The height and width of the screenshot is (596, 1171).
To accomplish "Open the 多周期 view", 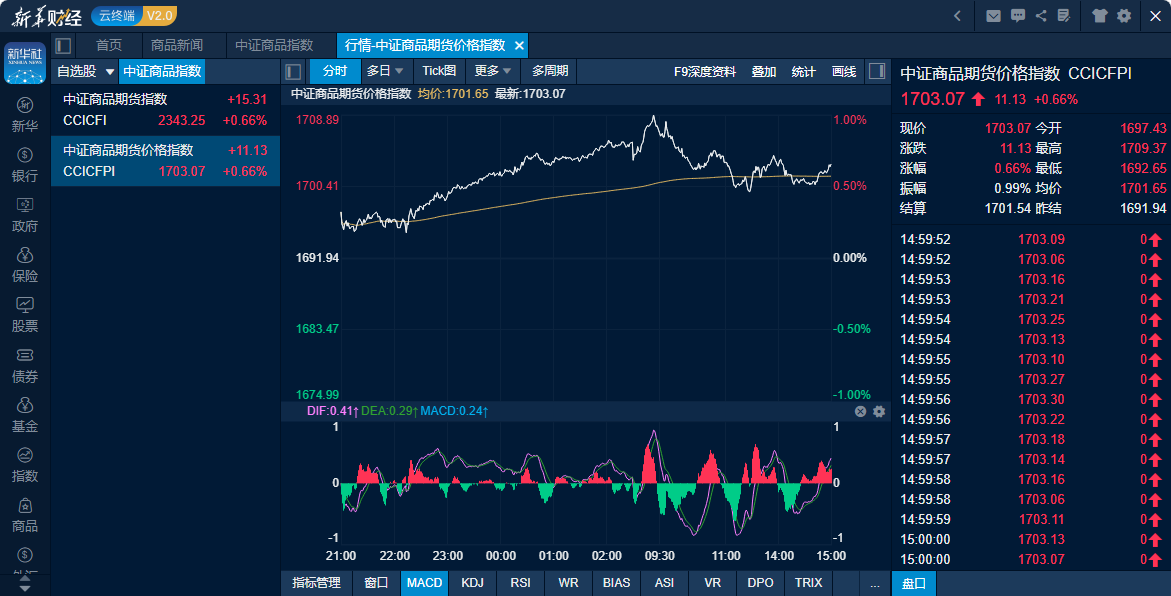I will (x=550, y=71).
